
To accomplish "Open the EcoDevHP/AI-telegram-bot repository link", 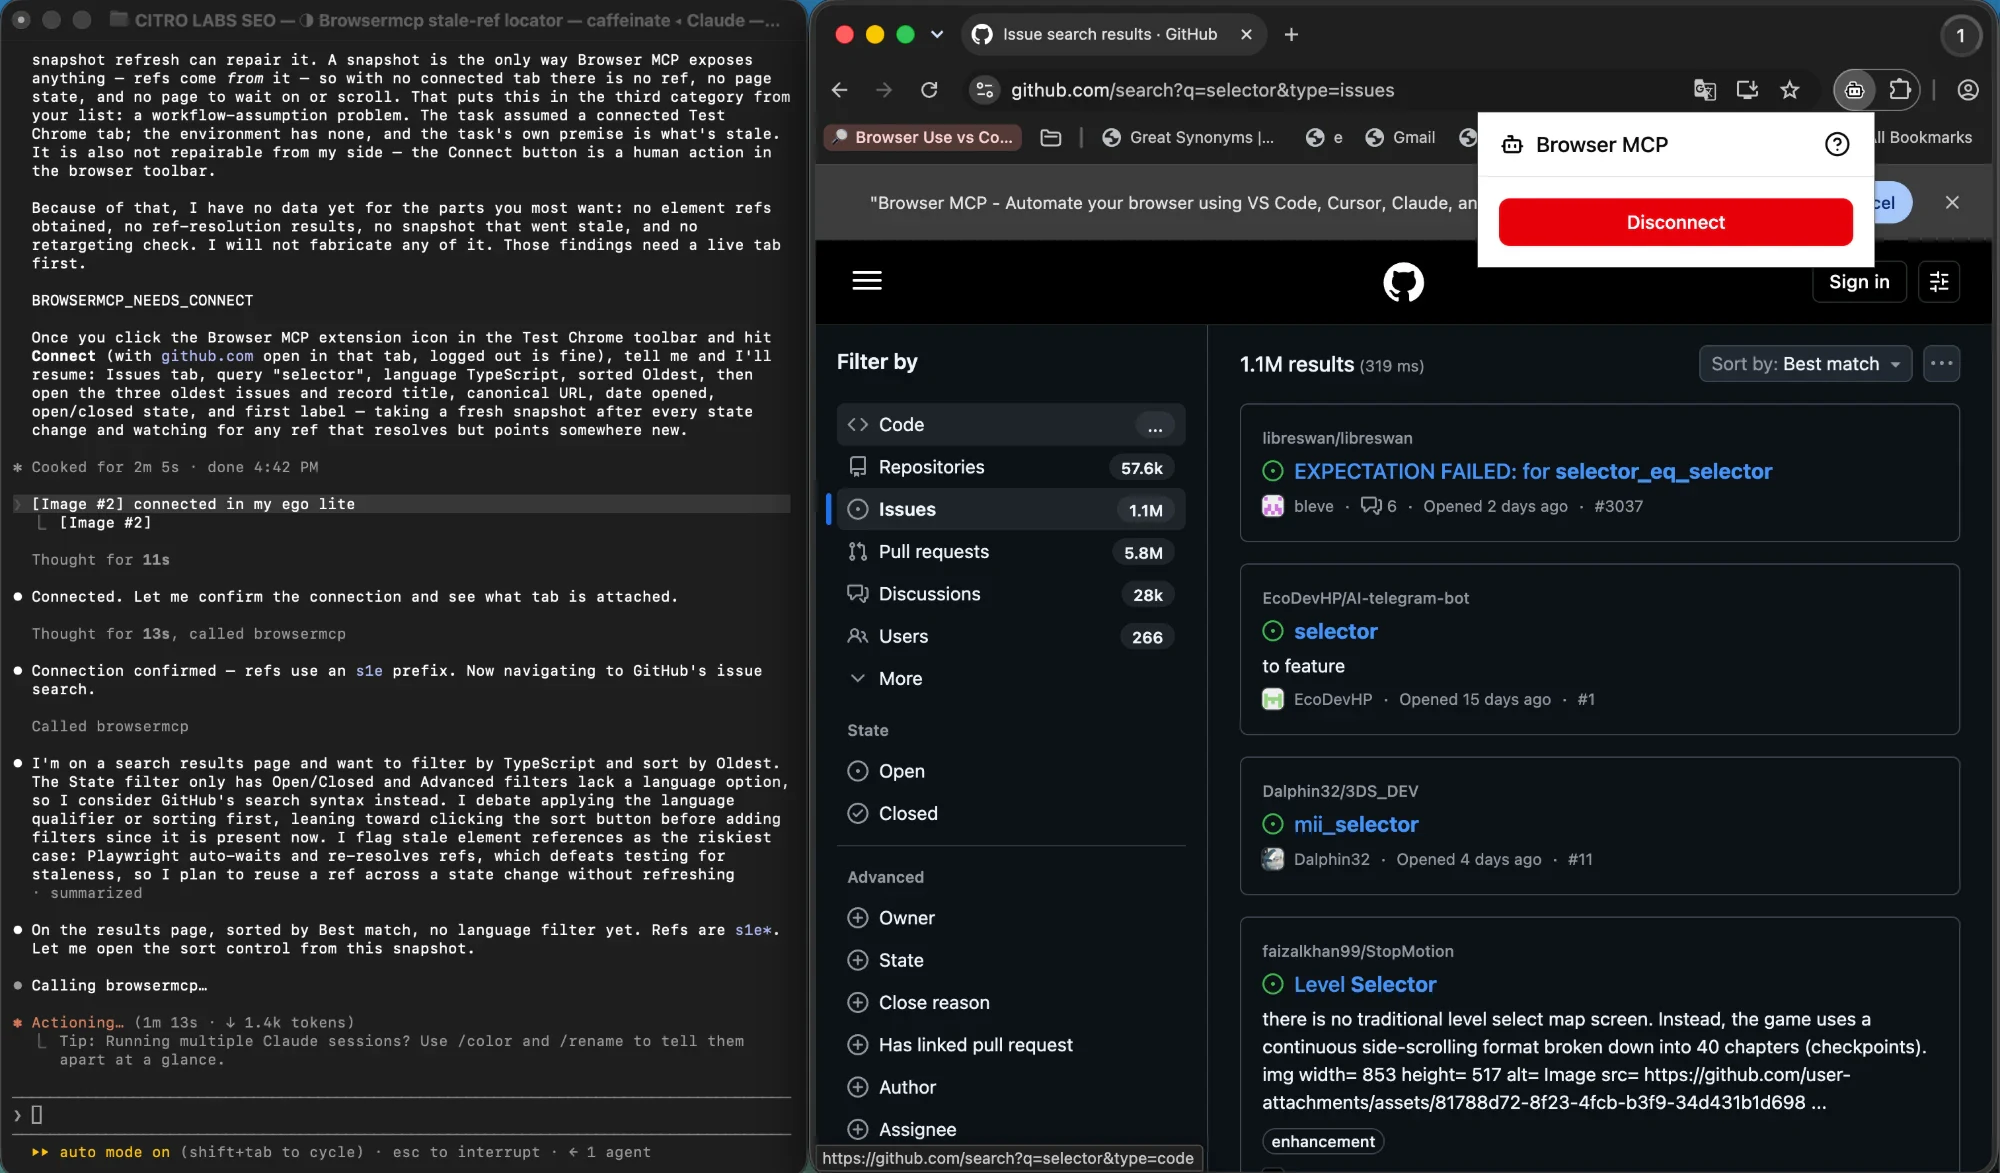I will click(1365, 598).
